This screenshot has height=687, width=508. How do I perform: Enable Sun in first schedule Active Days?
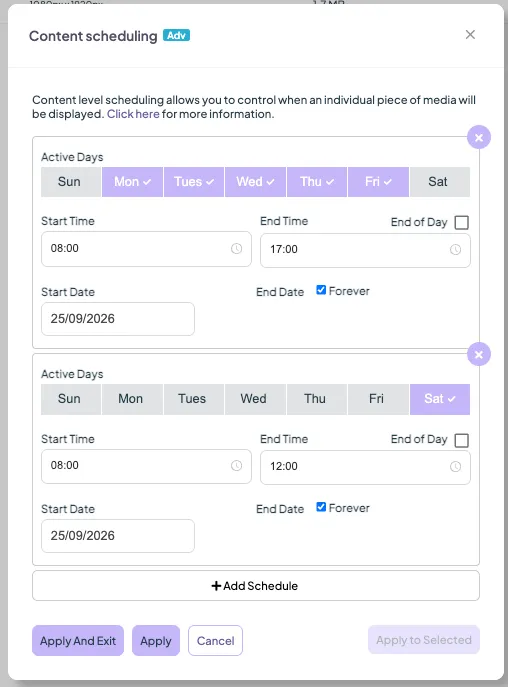tap(71, 181)
